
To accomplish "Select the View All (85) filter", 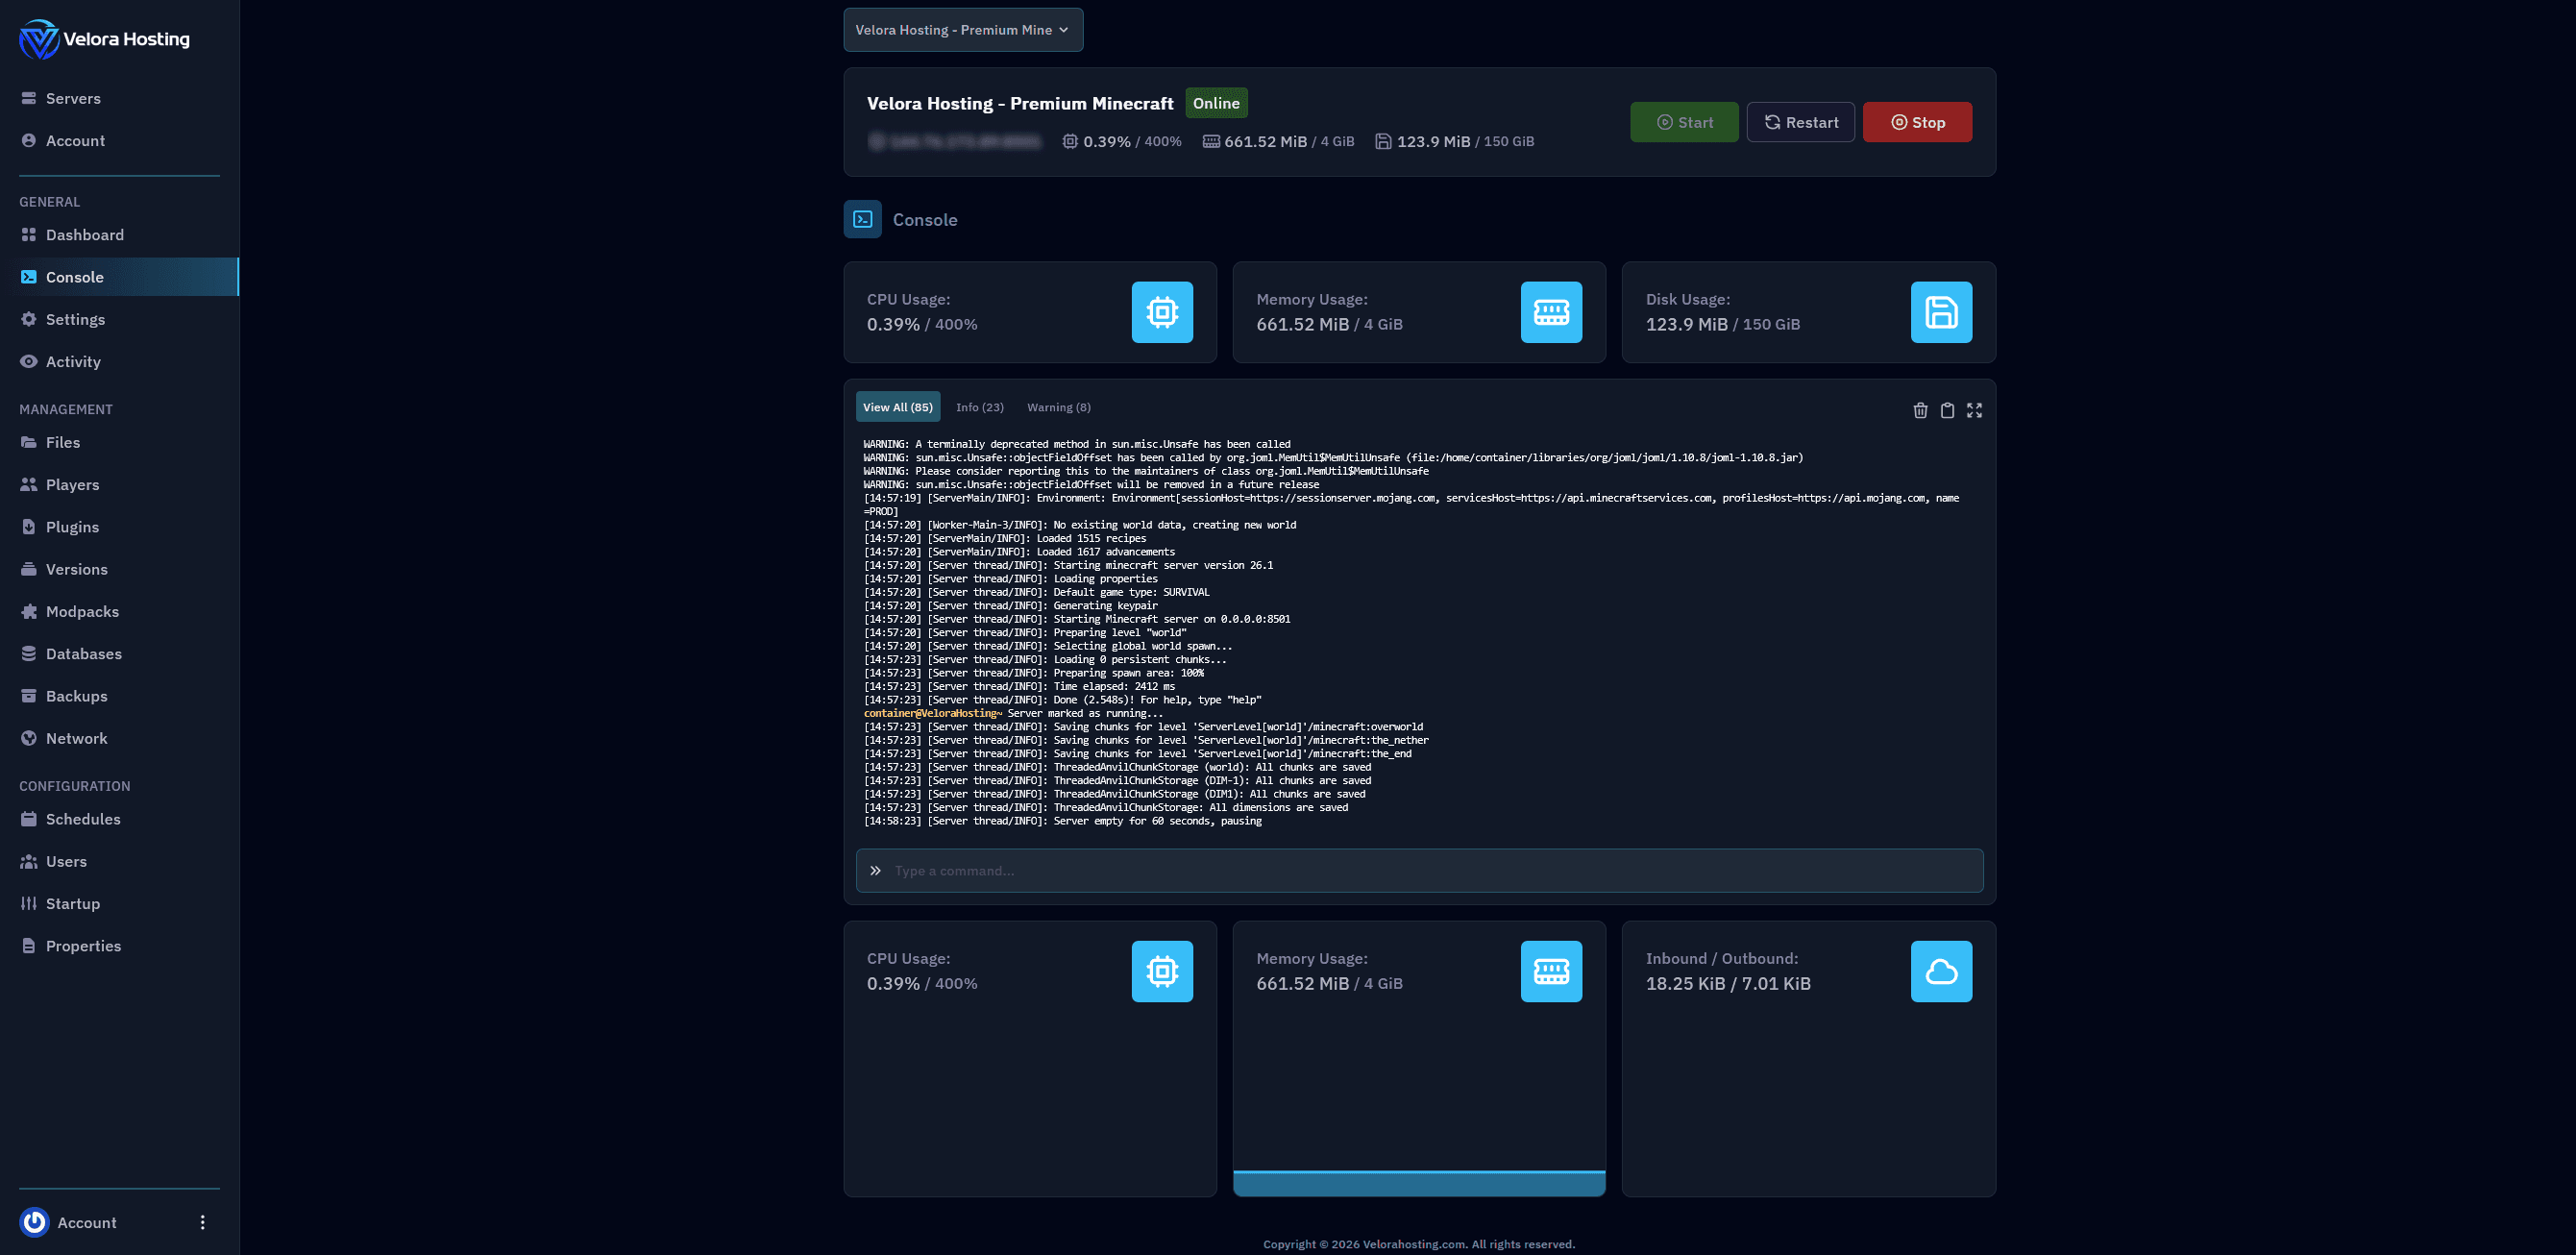I will coord(897,407).
